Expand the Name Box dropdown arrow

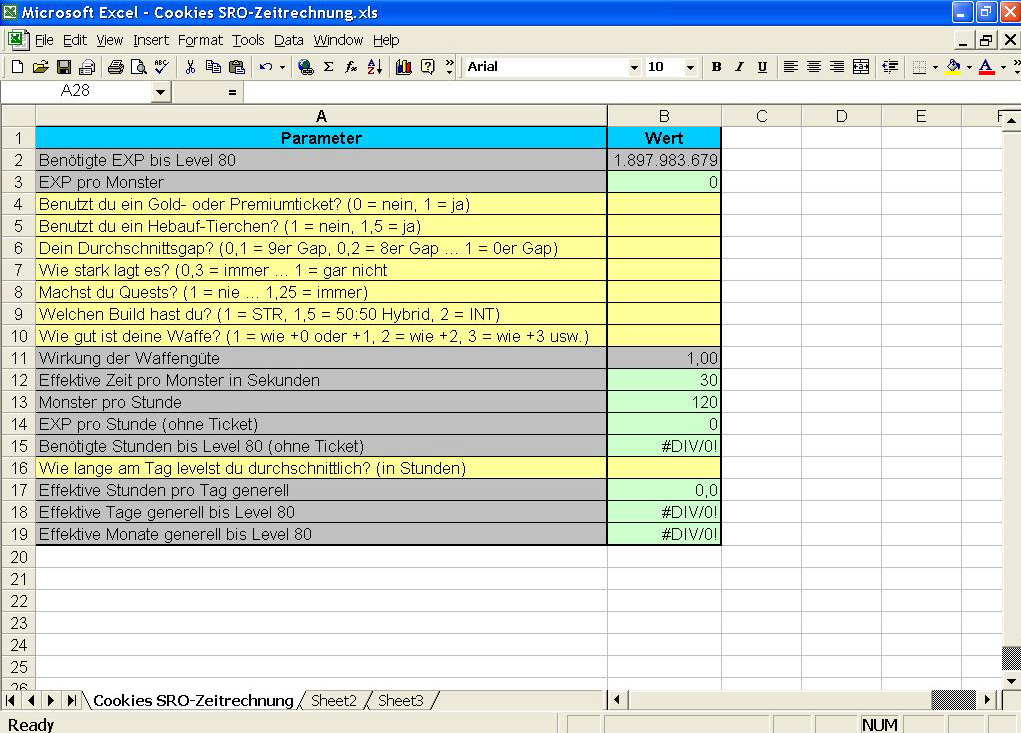point(161,91)
